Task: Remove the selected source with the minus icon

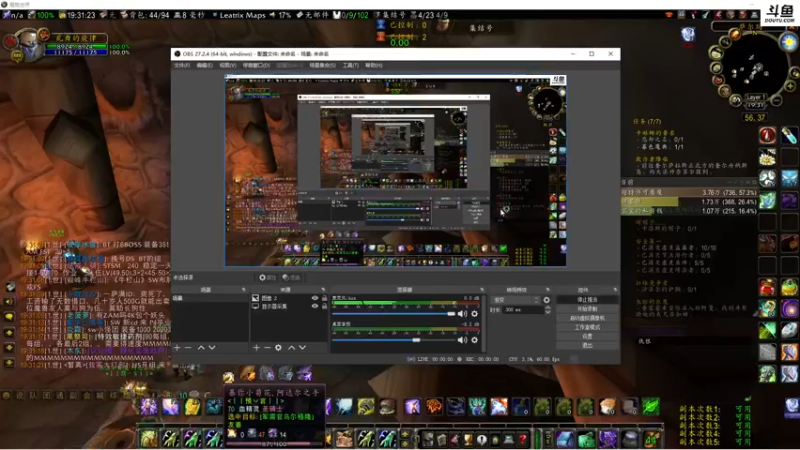Action: [267, 347]
